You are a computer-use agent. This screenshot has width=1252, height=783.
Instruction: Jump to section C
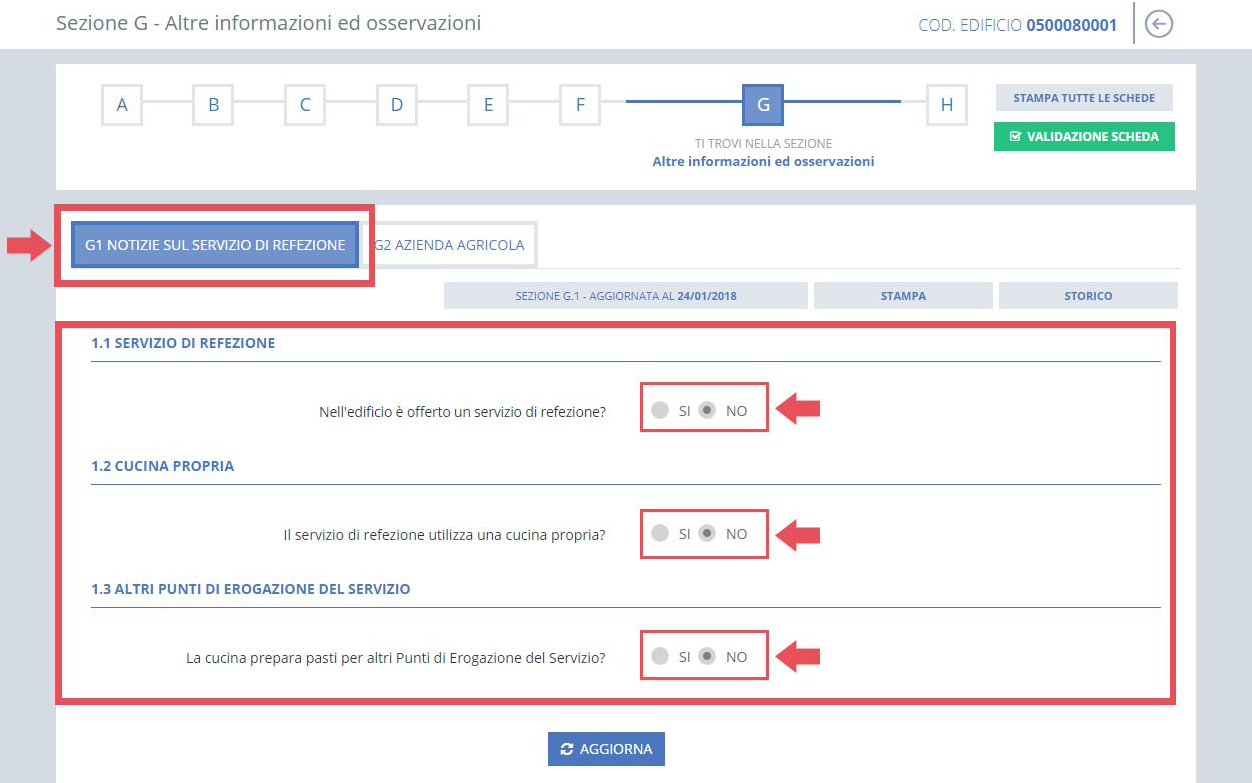pyautogui.click(x=305, y=104)
